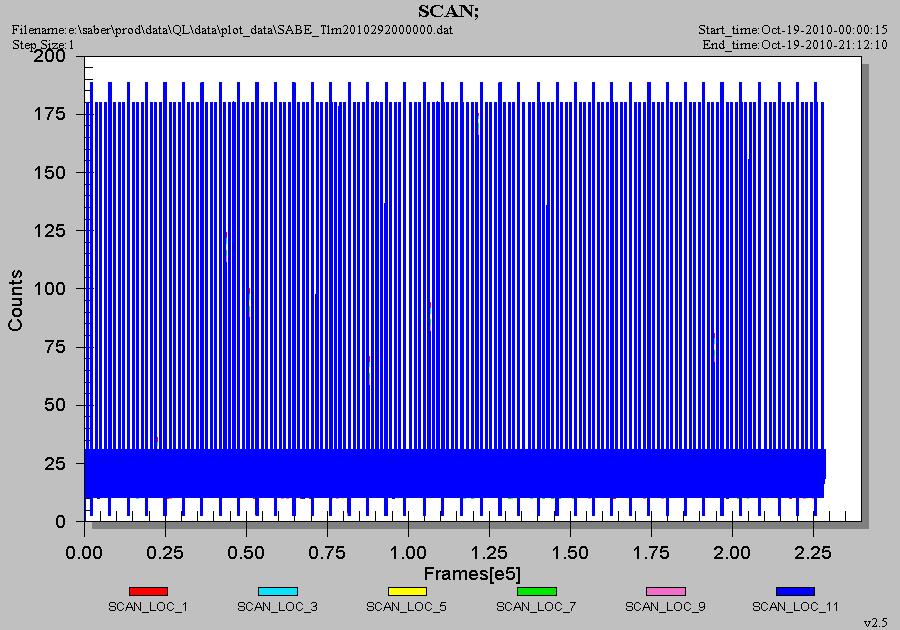Click the 0.00 x-axis tick label

[x=84, y=553]
